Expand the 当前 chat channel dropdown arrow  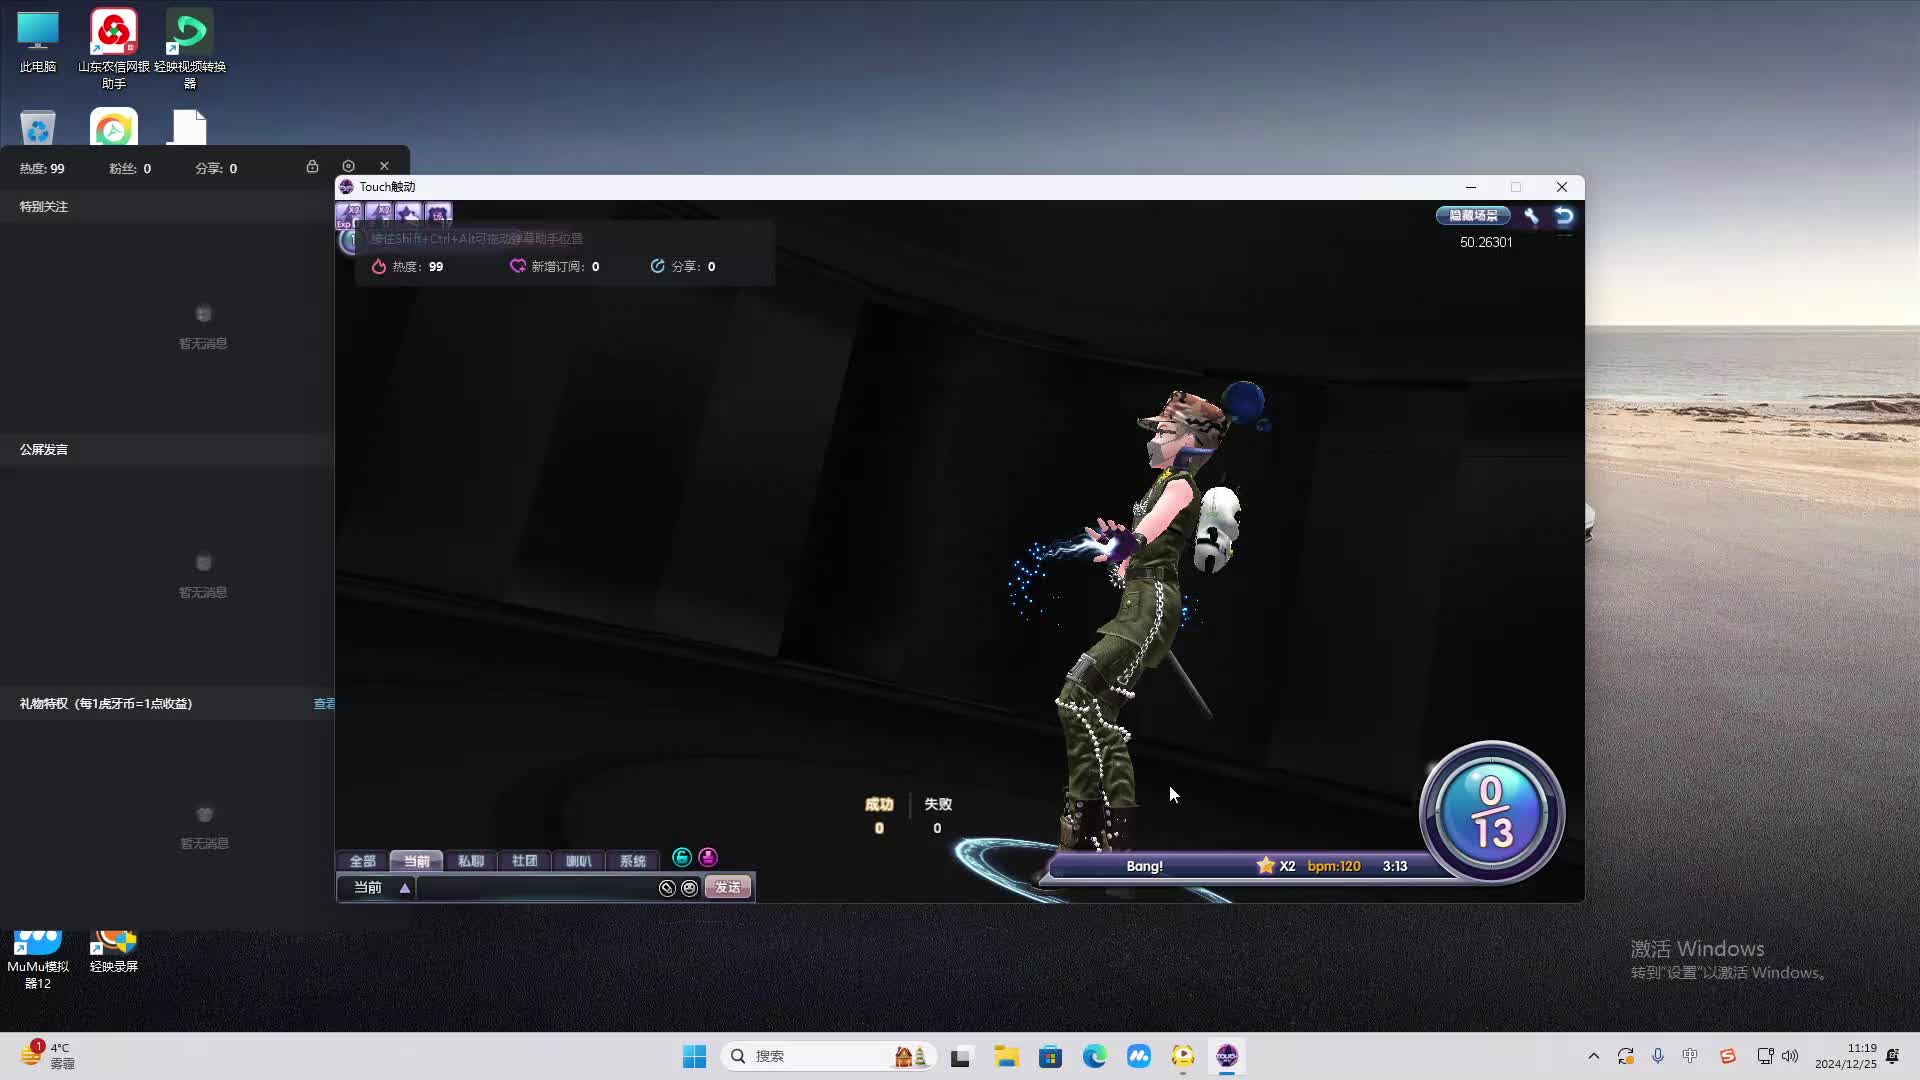click(405, 888)
